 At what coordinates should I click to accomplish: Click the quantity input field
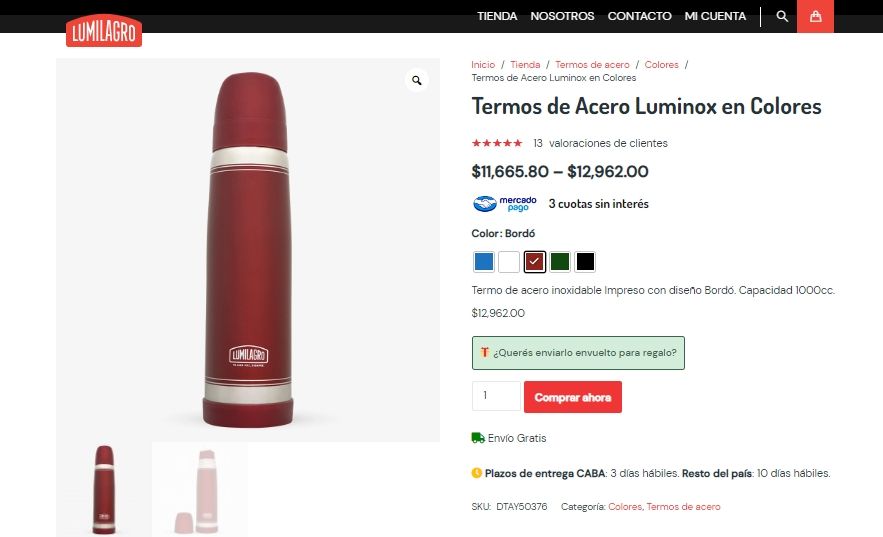click(497, 396)
